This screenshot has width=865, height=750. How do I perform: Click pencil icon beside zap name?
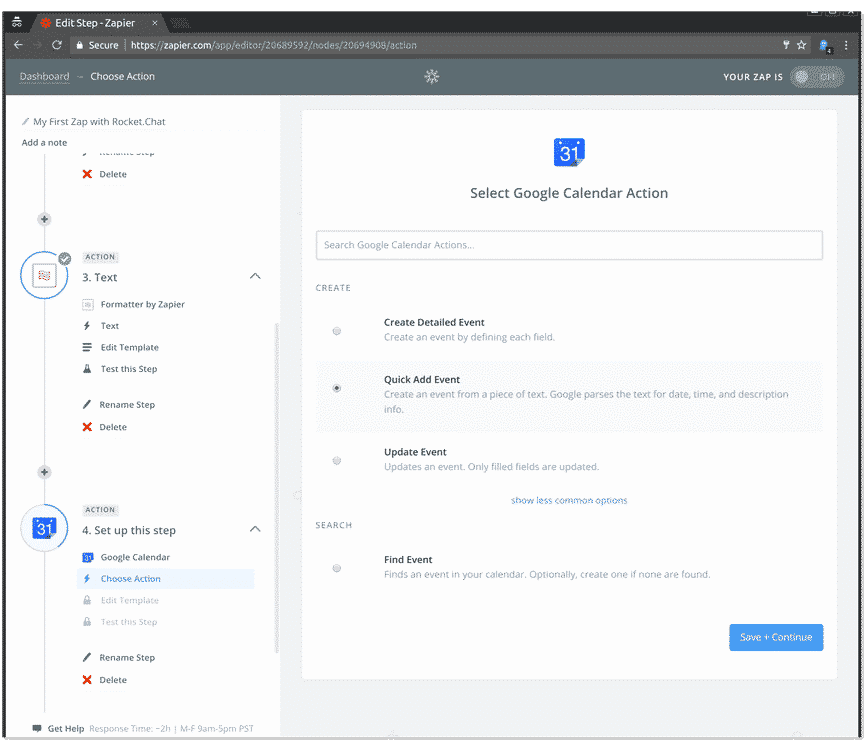tap(25, 121)
